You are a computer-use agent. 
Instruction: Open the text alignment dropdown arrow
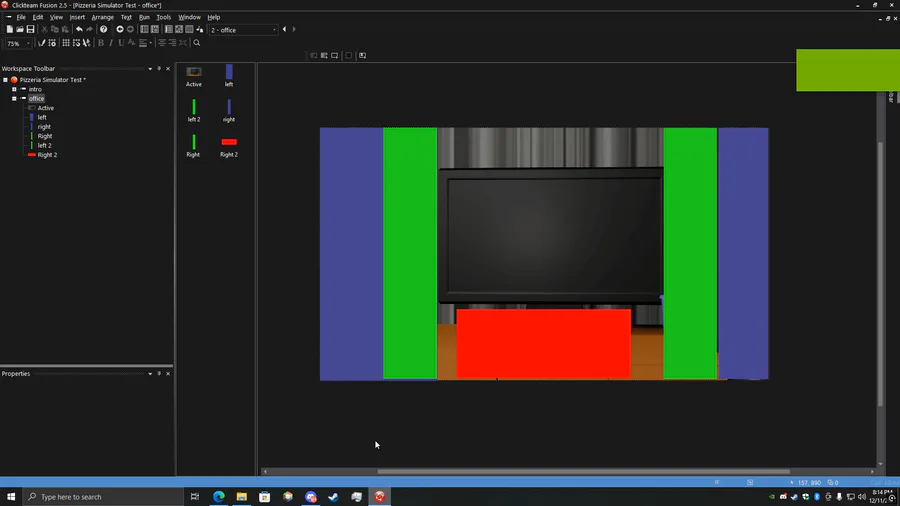151,43
